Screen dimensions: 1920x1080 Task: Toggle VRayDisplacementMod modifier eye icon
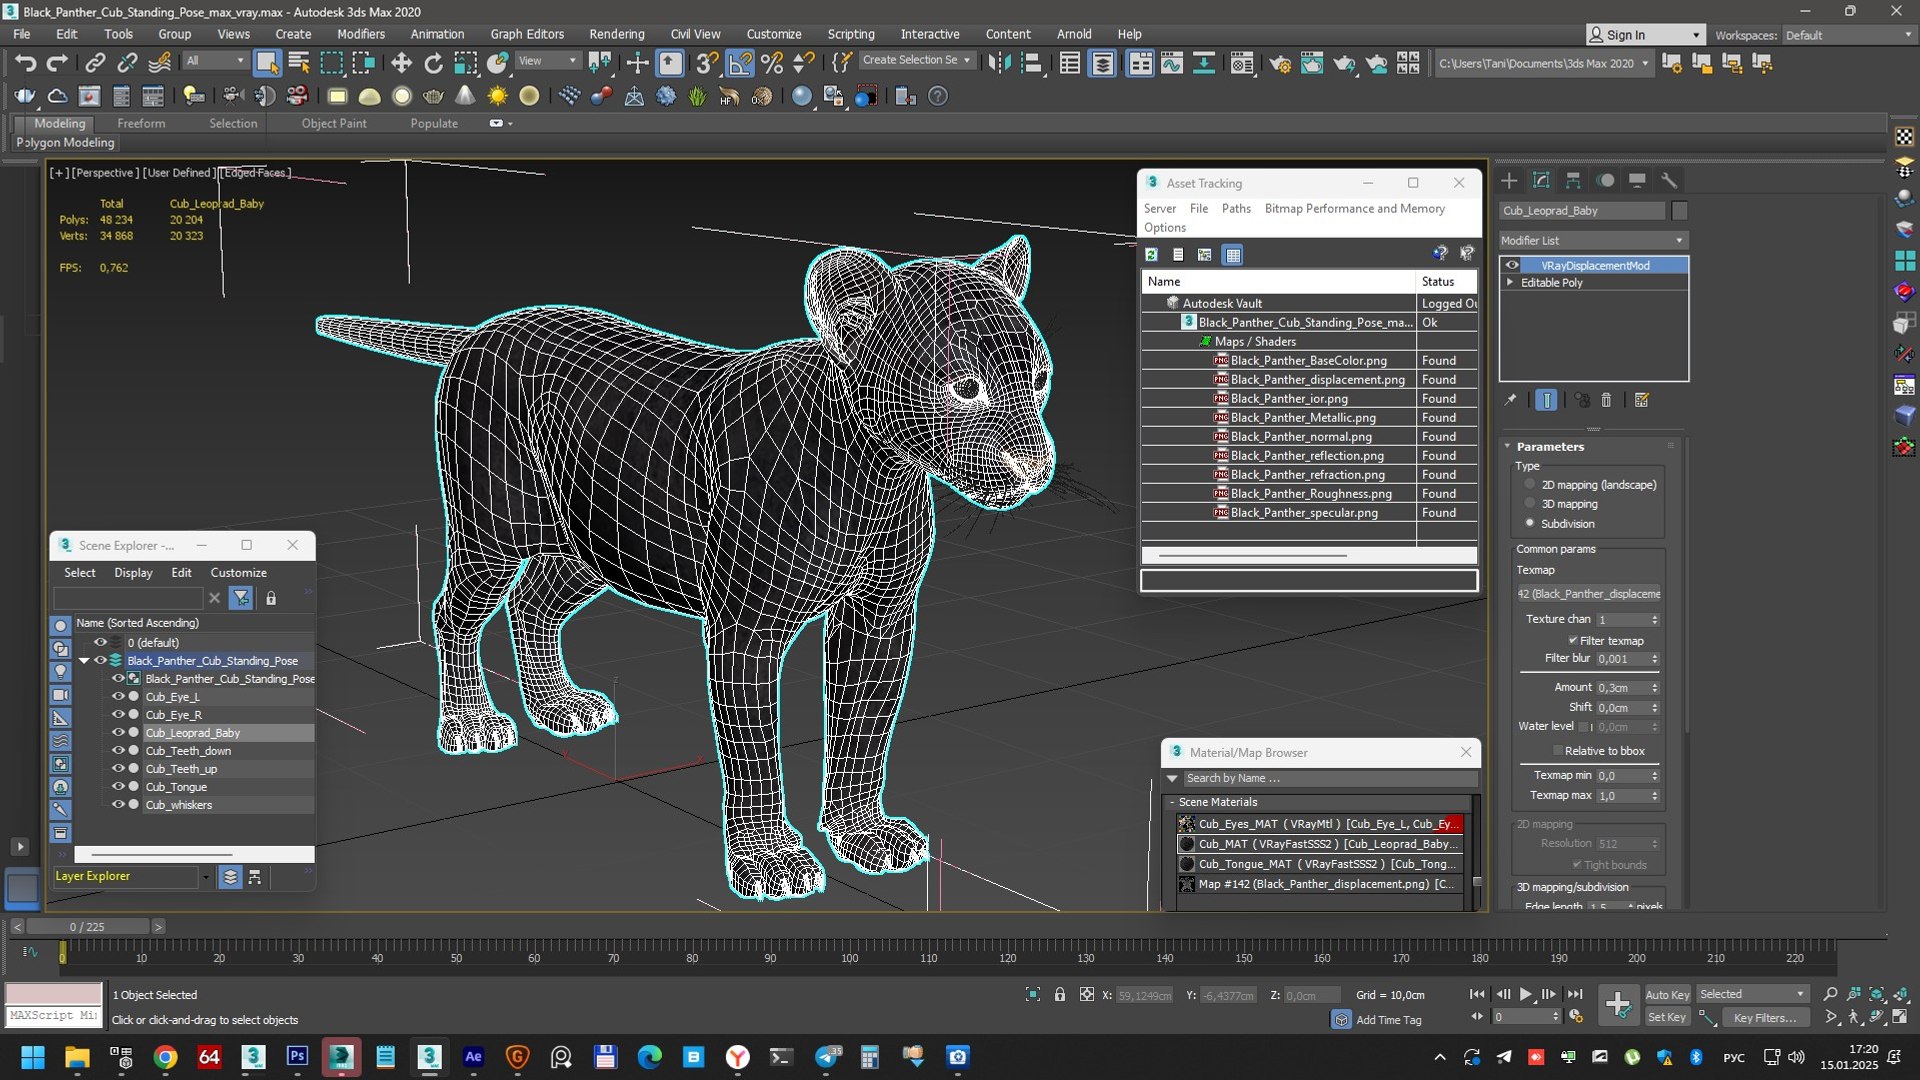(1512, 266)
